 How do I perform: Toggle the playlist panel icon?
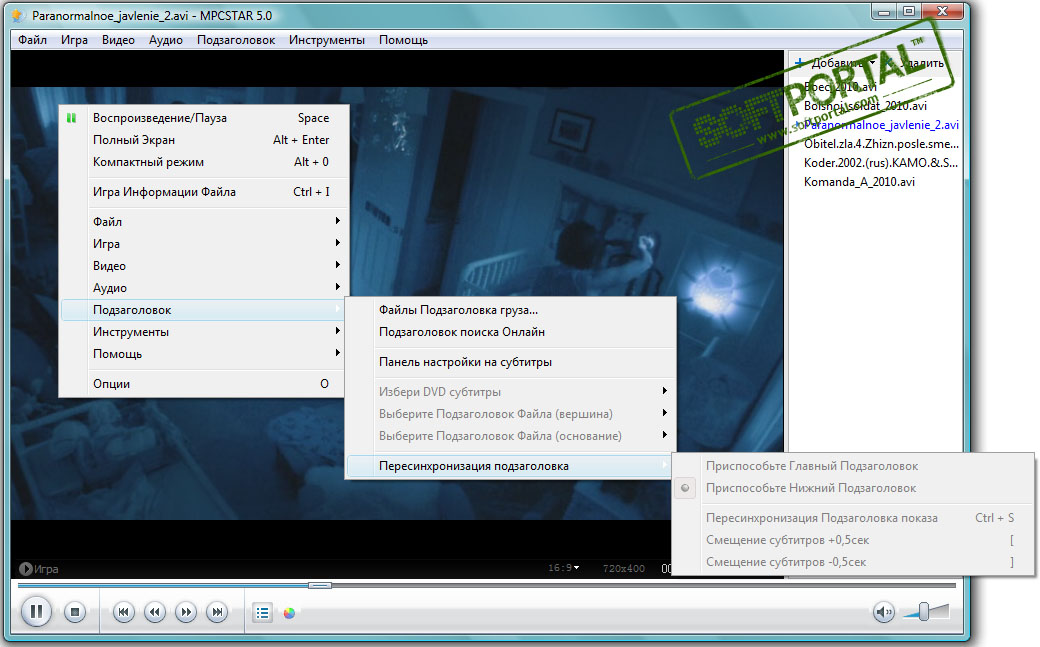(263, 612)
